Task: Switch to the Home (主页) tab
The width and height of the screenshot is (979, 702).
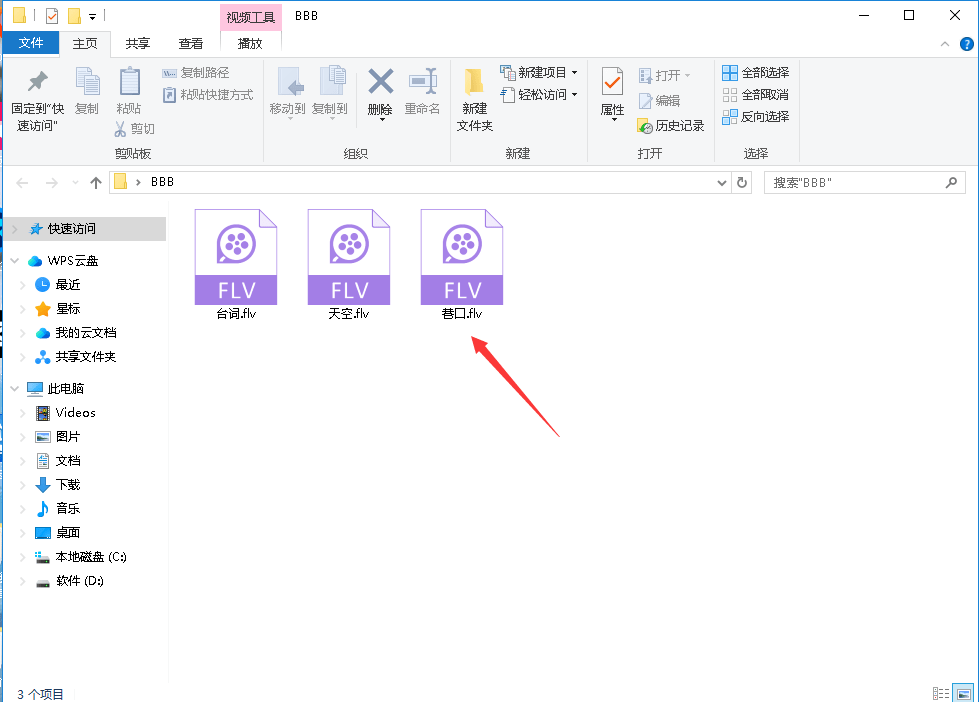Action: [x=85, y=43]
